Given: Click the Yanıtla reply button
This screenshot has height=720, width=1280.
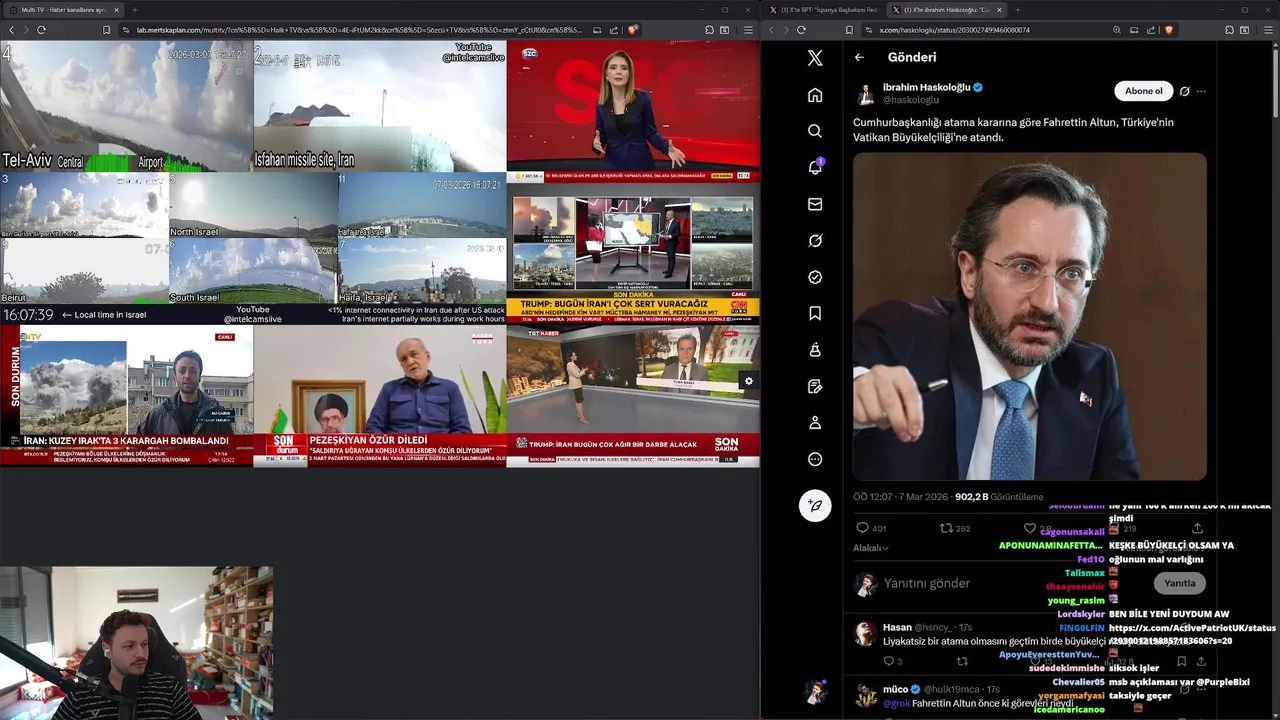Looking at the screenshot, I should coord(1179,583).
